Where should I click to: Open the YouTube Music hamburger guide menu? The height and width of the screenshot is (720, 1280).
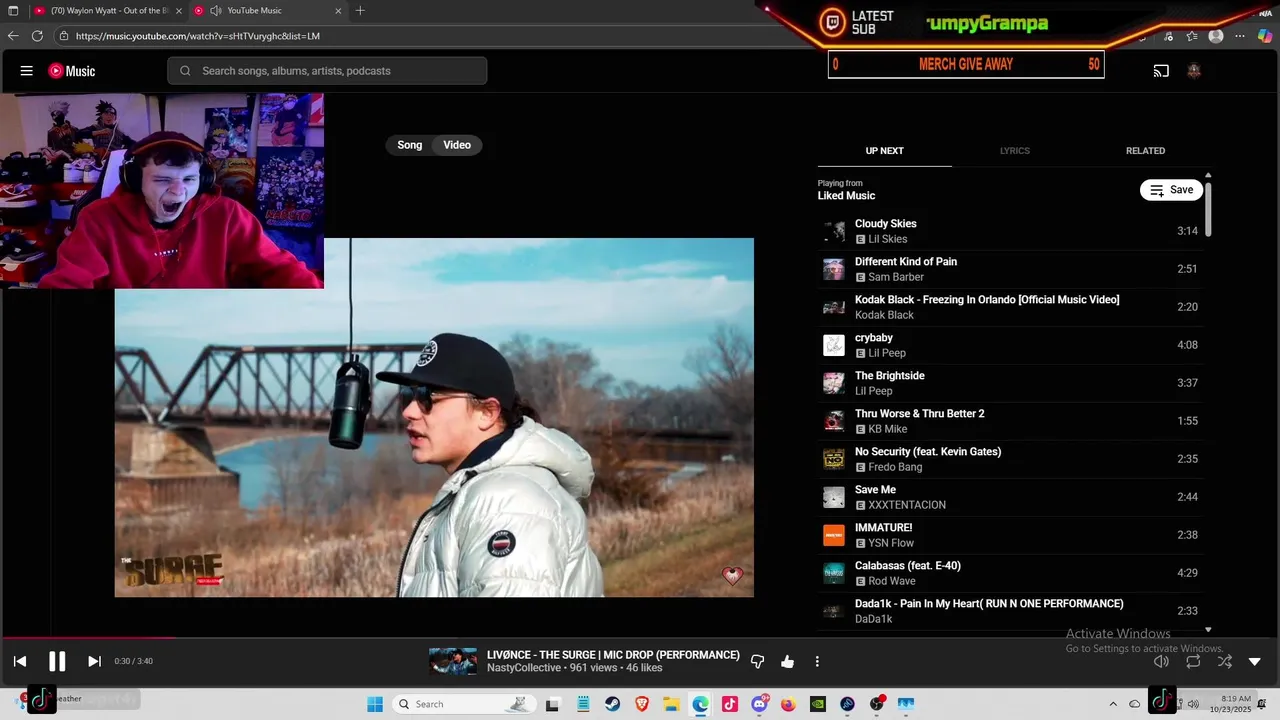[27, 71]
